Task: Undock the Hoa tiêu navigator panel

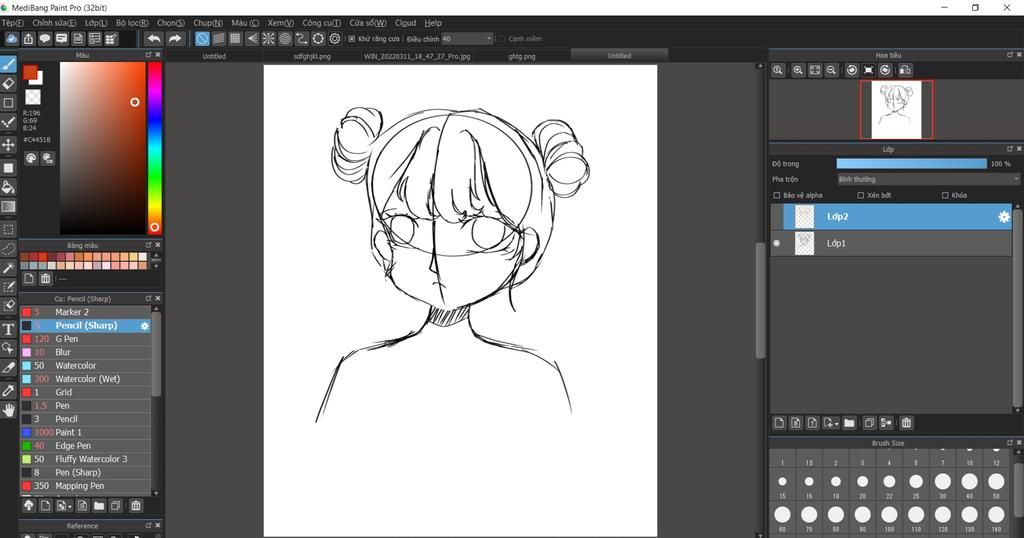Action: 1010,55
